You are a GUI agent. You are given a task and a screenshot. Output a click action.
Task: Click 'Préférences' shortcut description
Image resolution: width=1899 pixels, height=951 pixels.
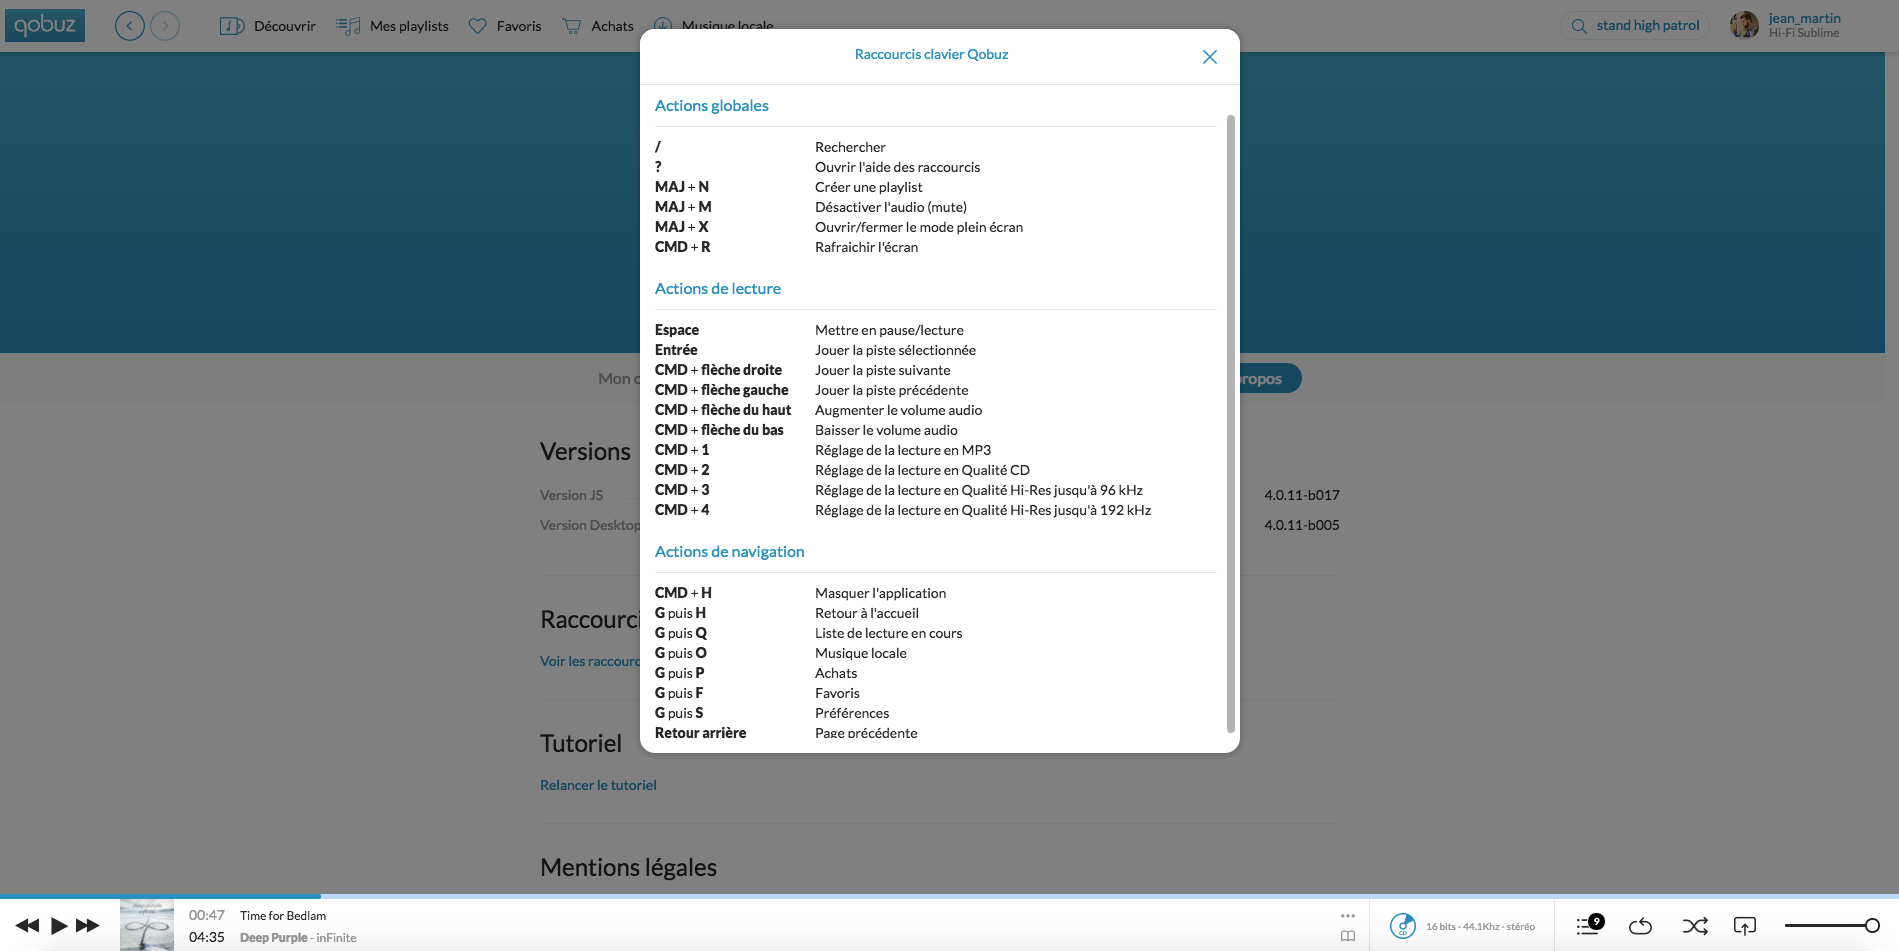pyautogui.click(x=852, y=713)
